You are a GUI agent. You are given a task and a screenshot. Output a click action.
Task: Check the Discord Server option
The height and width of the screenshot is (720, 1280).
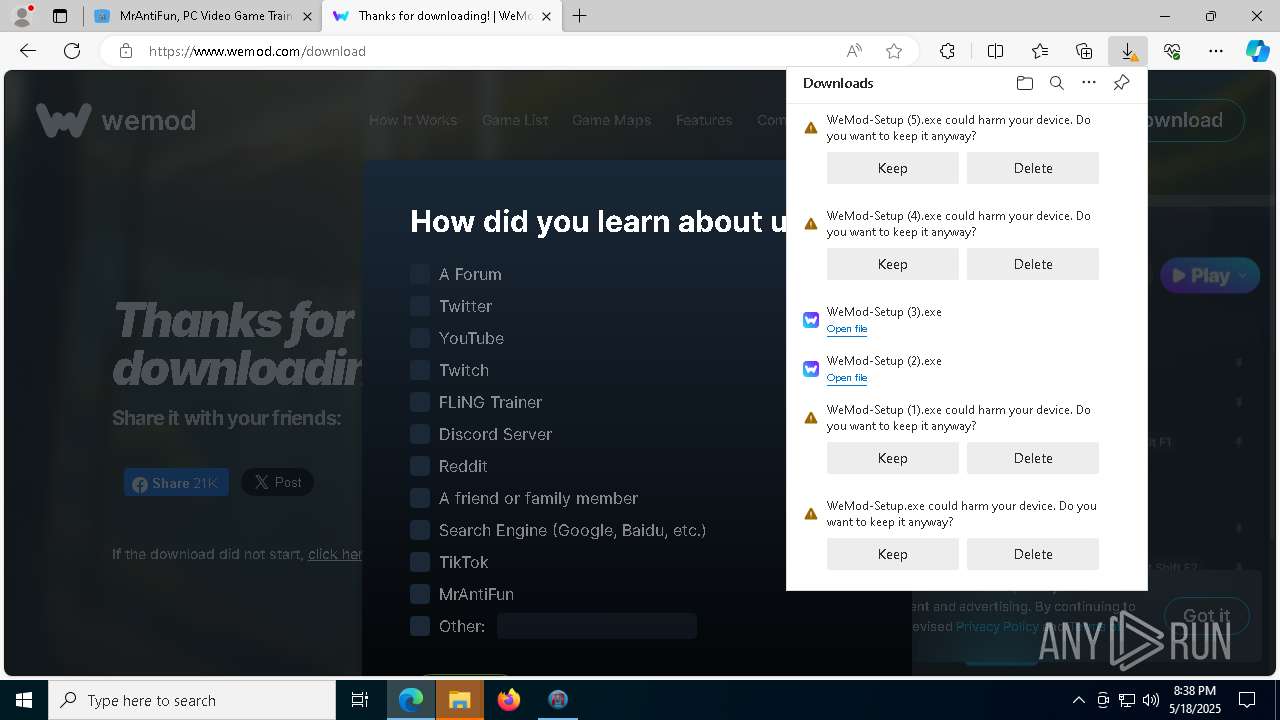point(420,434)
